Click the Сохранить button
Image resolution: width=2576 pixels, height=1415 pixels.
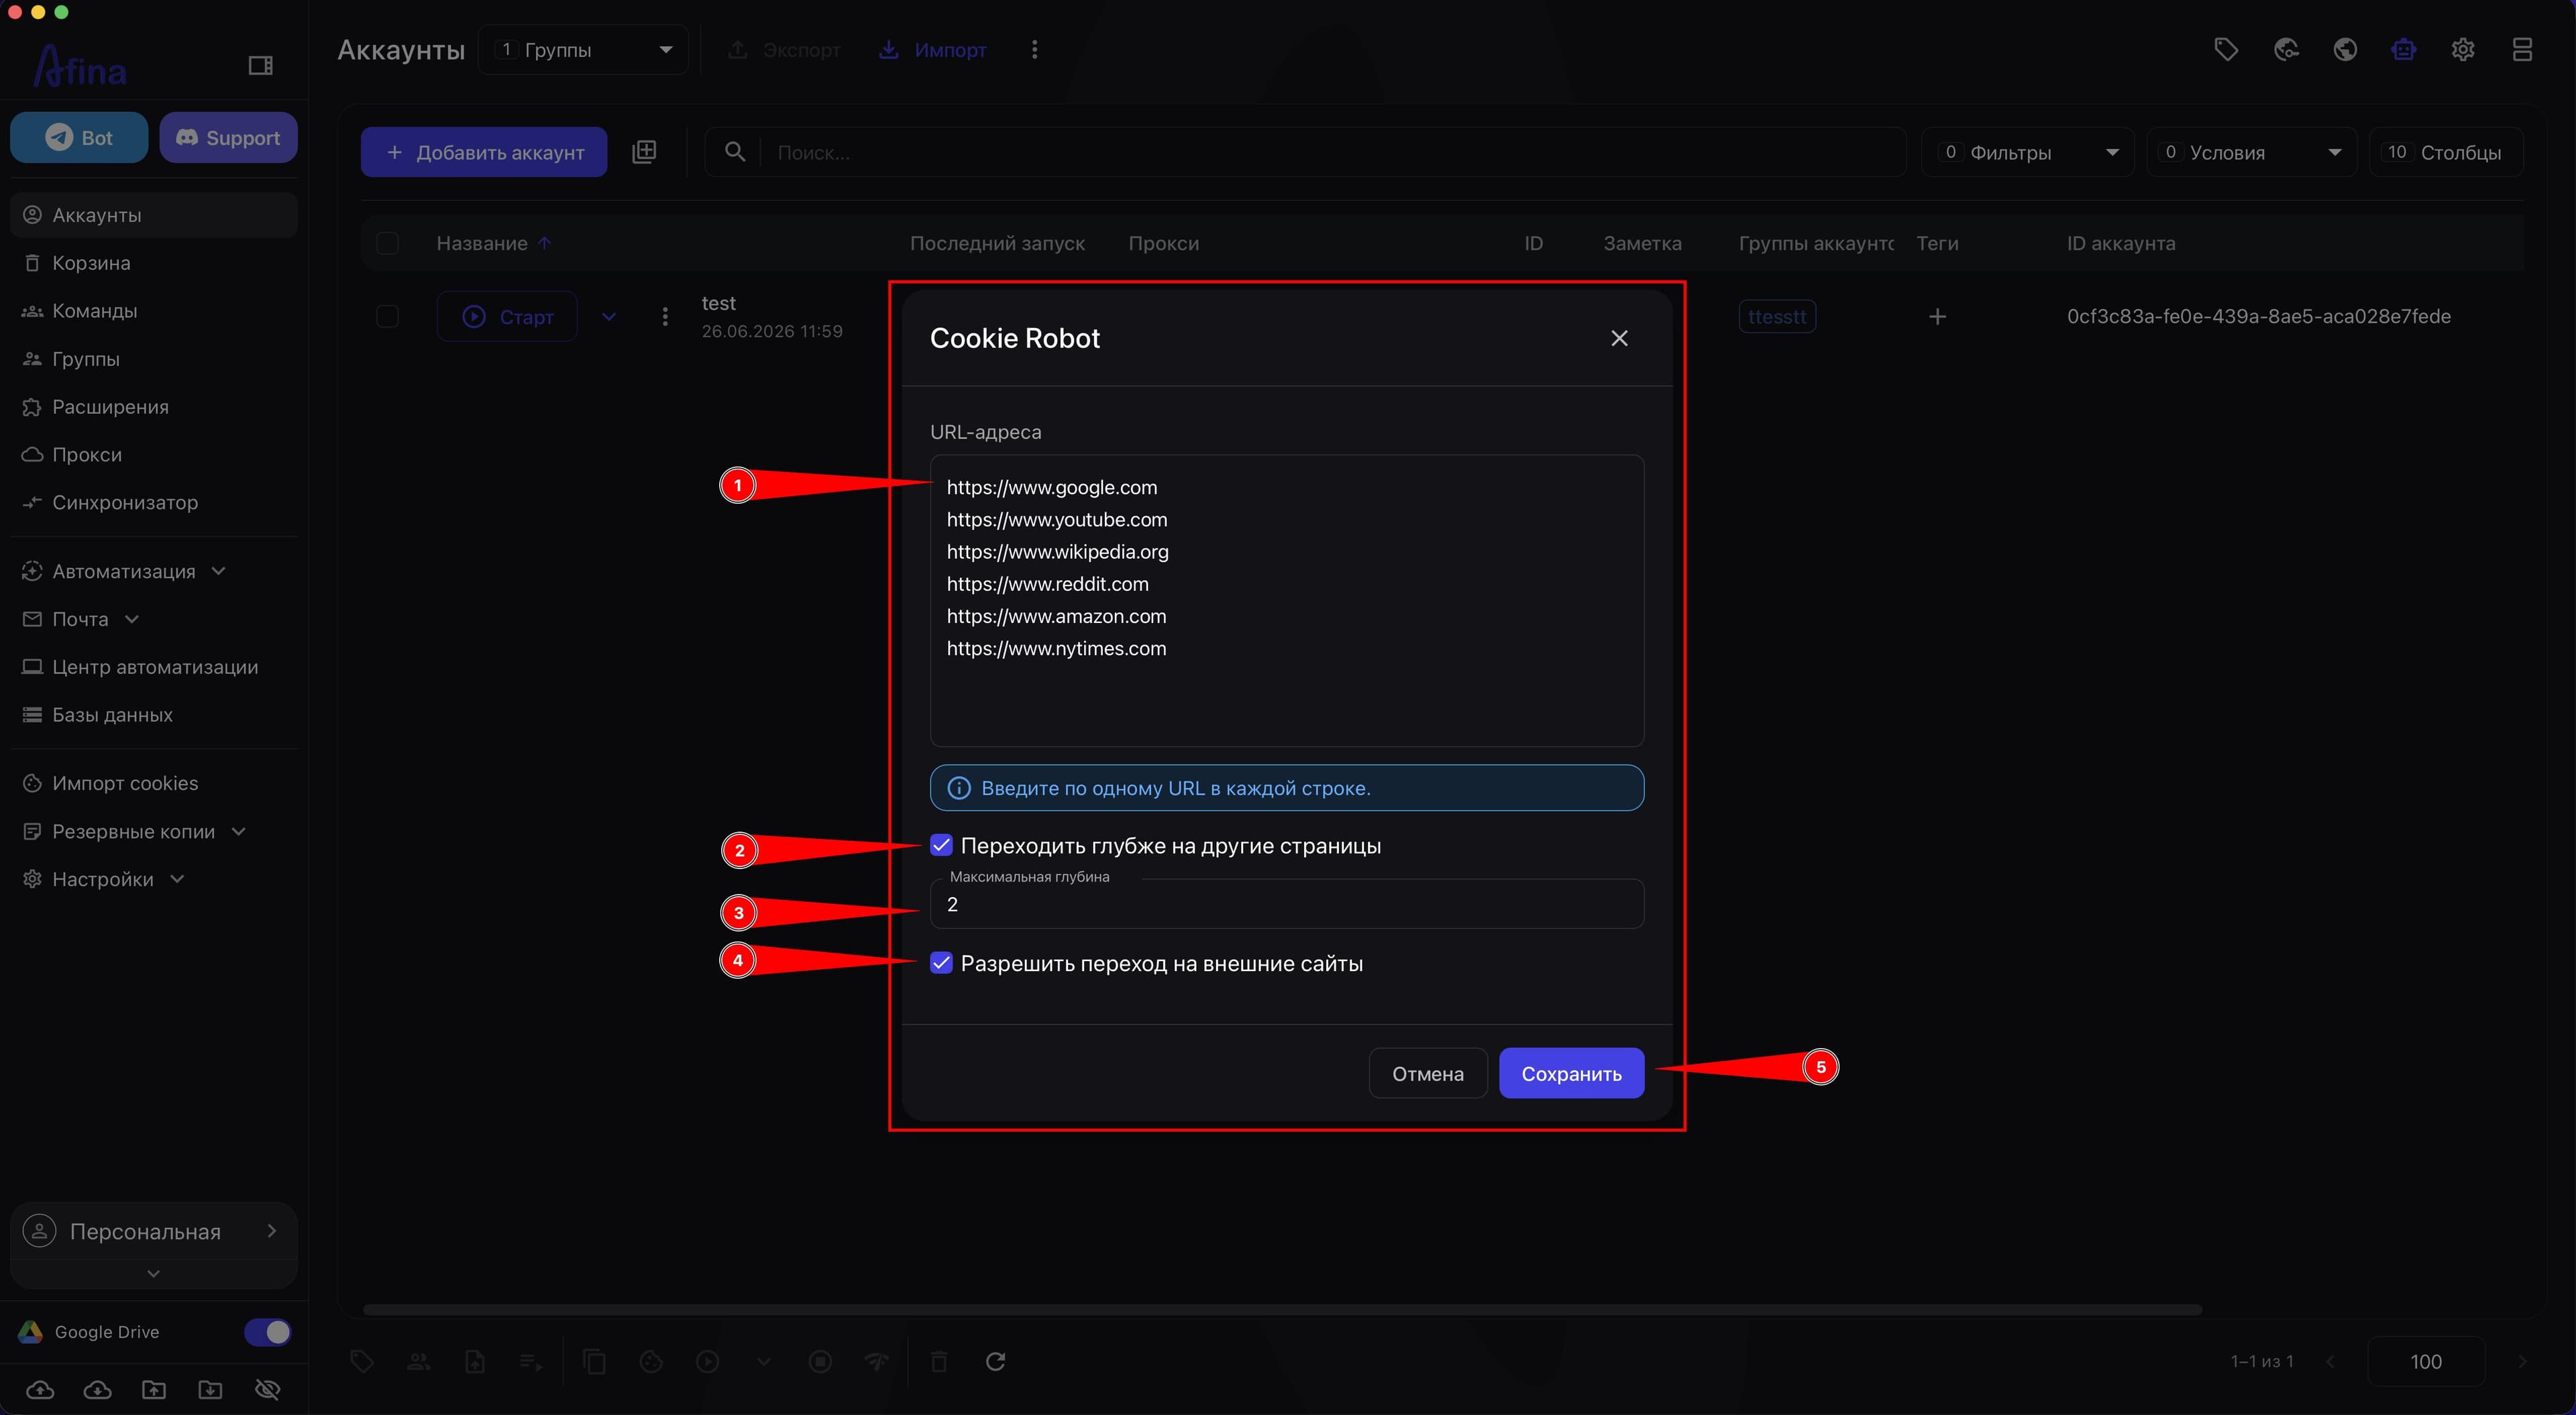(1571, 1073)
